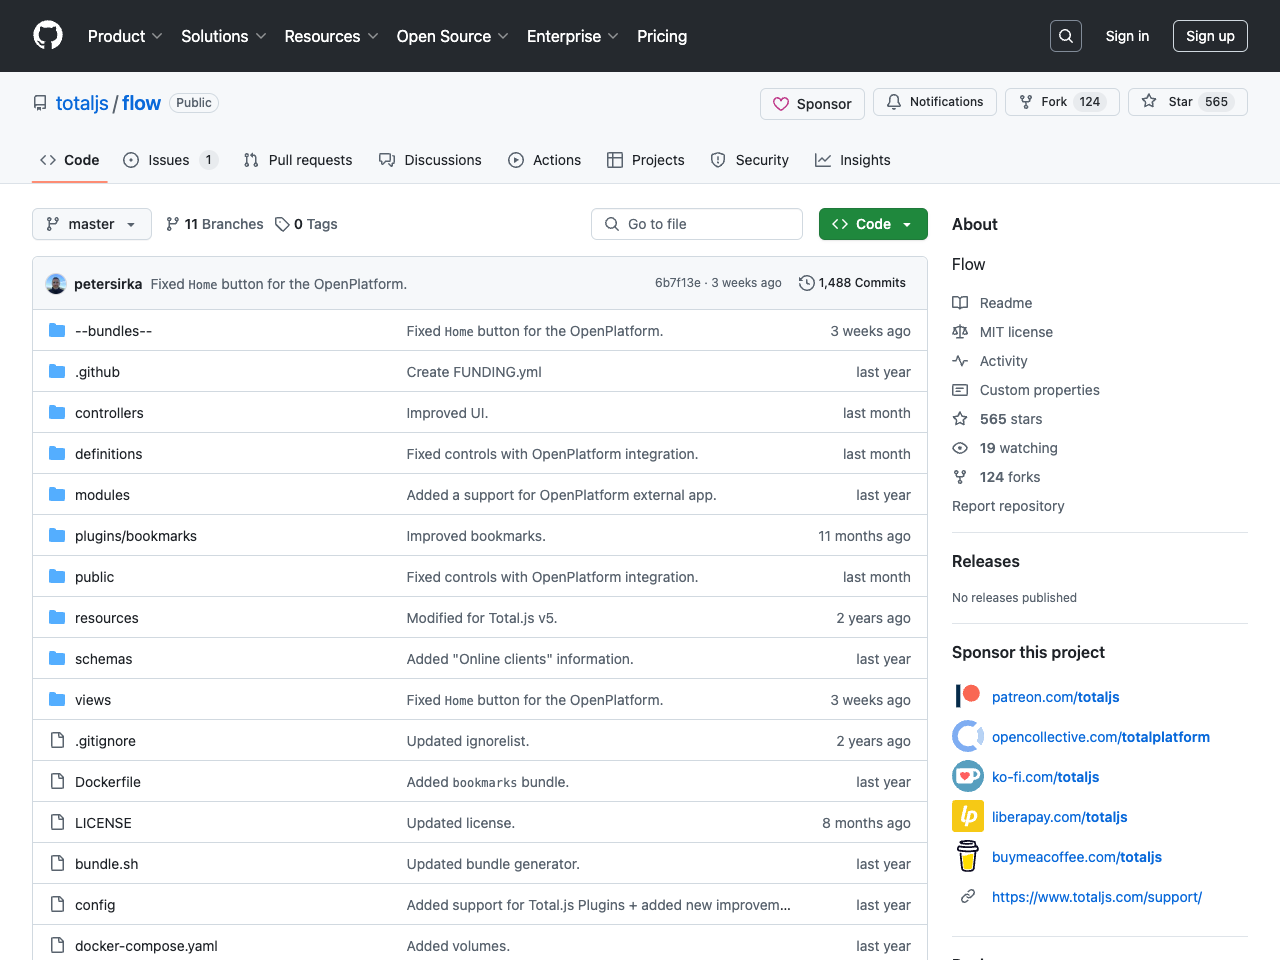Click the star icon in Star button
This screenshot has height=960, width=1280.
click(x=1149, y=101)
